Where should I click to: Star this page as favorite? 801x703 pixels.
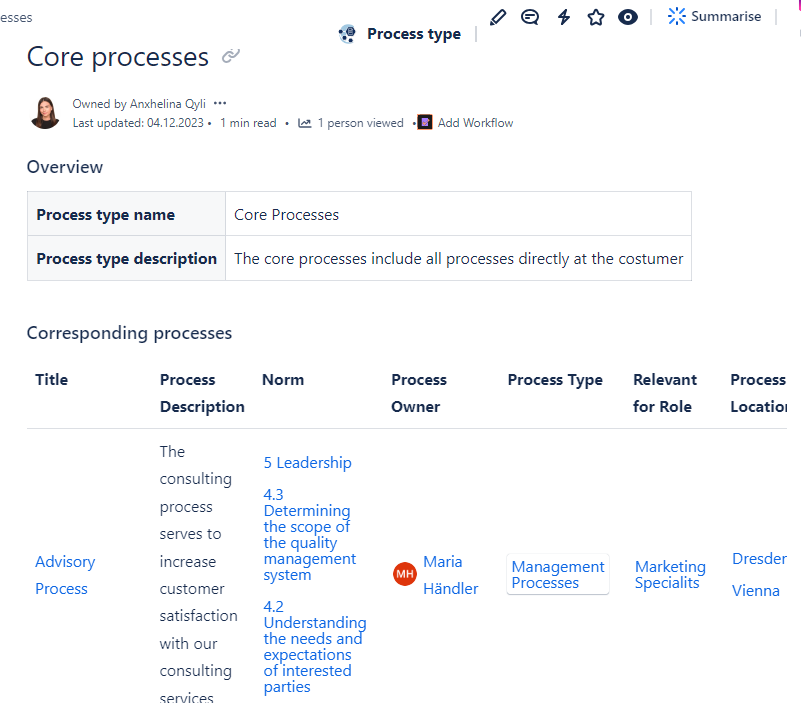pyautogui.click(x=596, y=17)
